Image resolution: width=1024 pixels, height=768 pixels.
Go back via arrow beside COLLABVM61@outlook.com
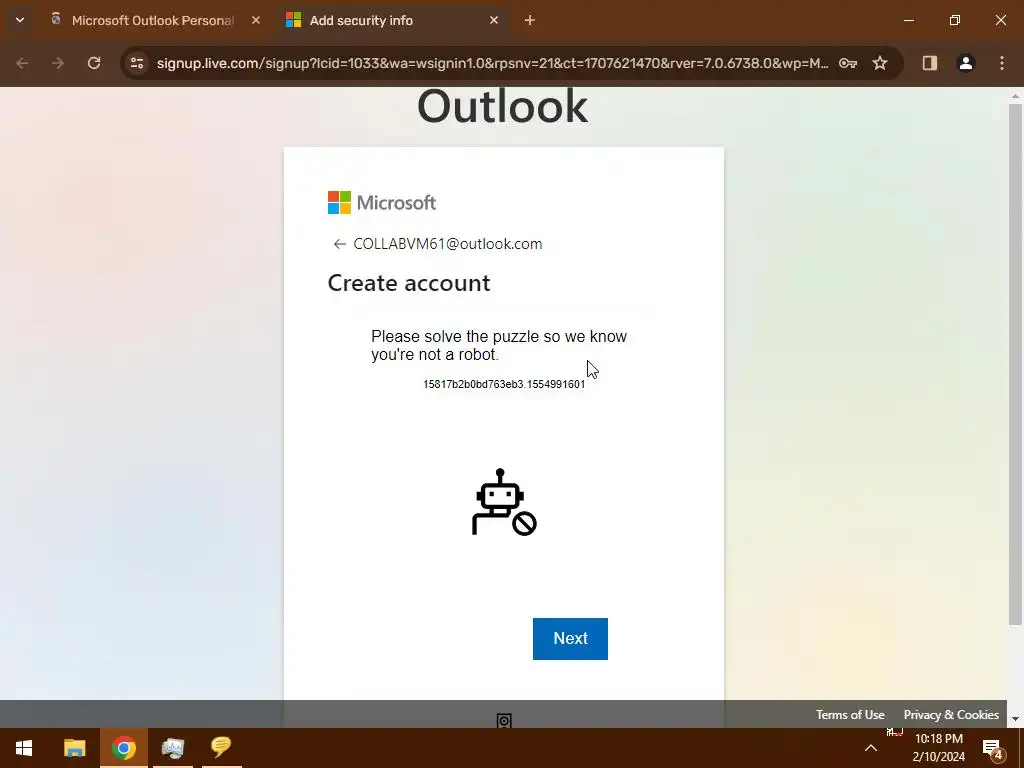coord(339,244)
